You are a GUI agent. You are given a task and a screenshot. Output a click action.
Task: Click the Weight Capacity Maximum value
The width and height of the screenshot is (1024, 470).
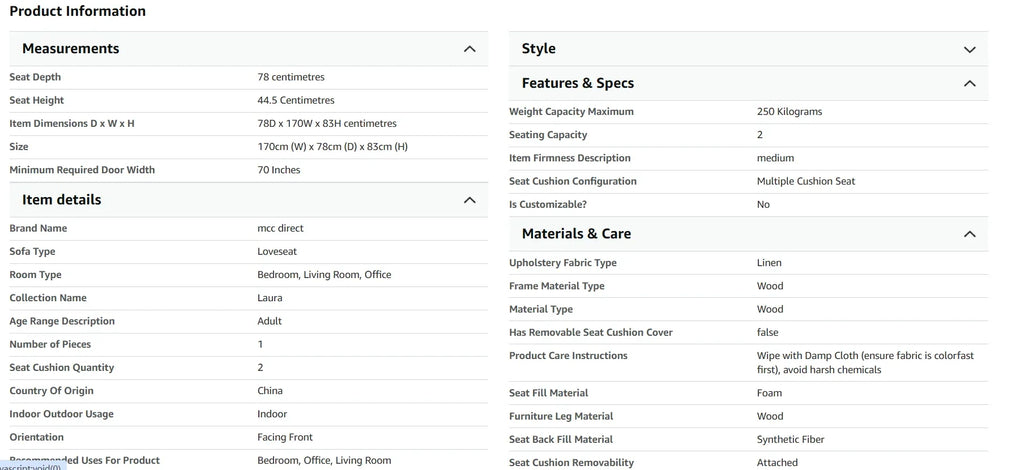tap(790, 112)
